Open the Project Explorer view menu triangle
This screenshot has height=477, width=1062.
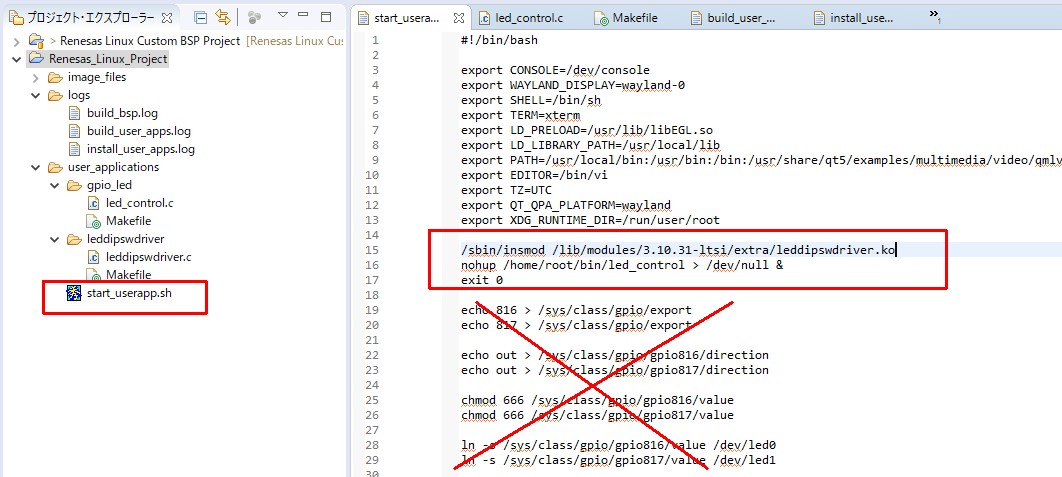(x=283, y=17)
